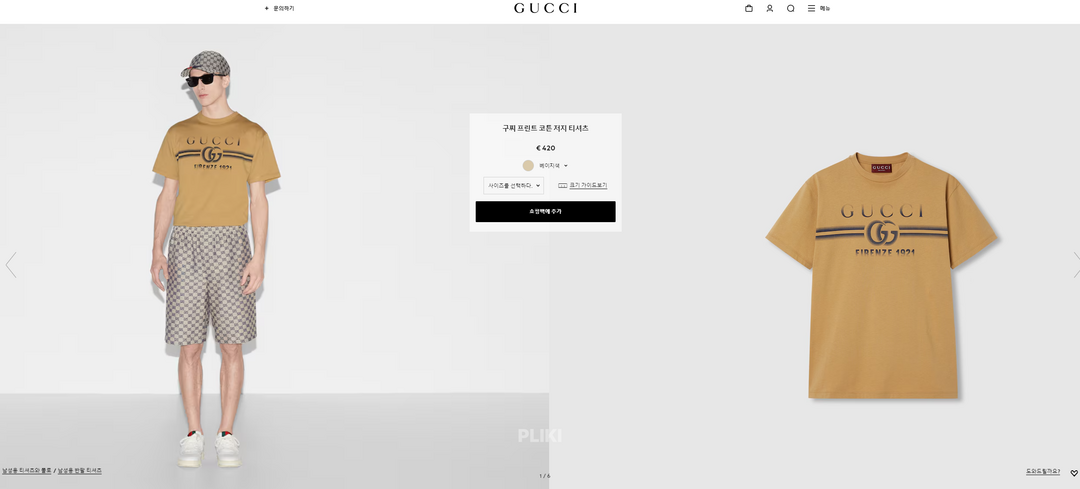This screenshot has width=1080, height=489.
Task: Open men's t-shirts and polos breadcrumb
Action: [27, 471]
